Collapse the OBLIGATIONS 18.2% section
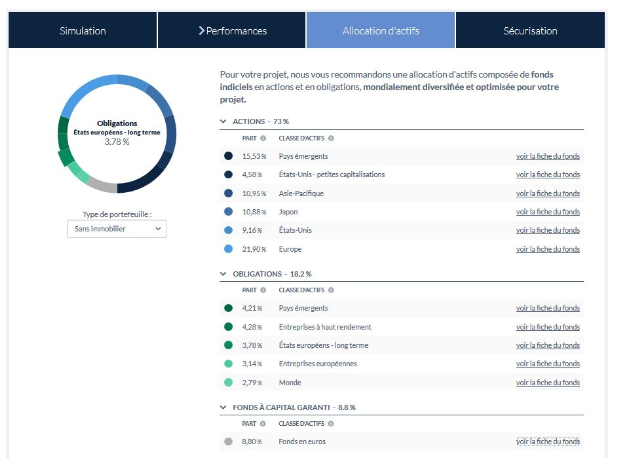Screen dimensions: 622x471 [x=223, y=273]
